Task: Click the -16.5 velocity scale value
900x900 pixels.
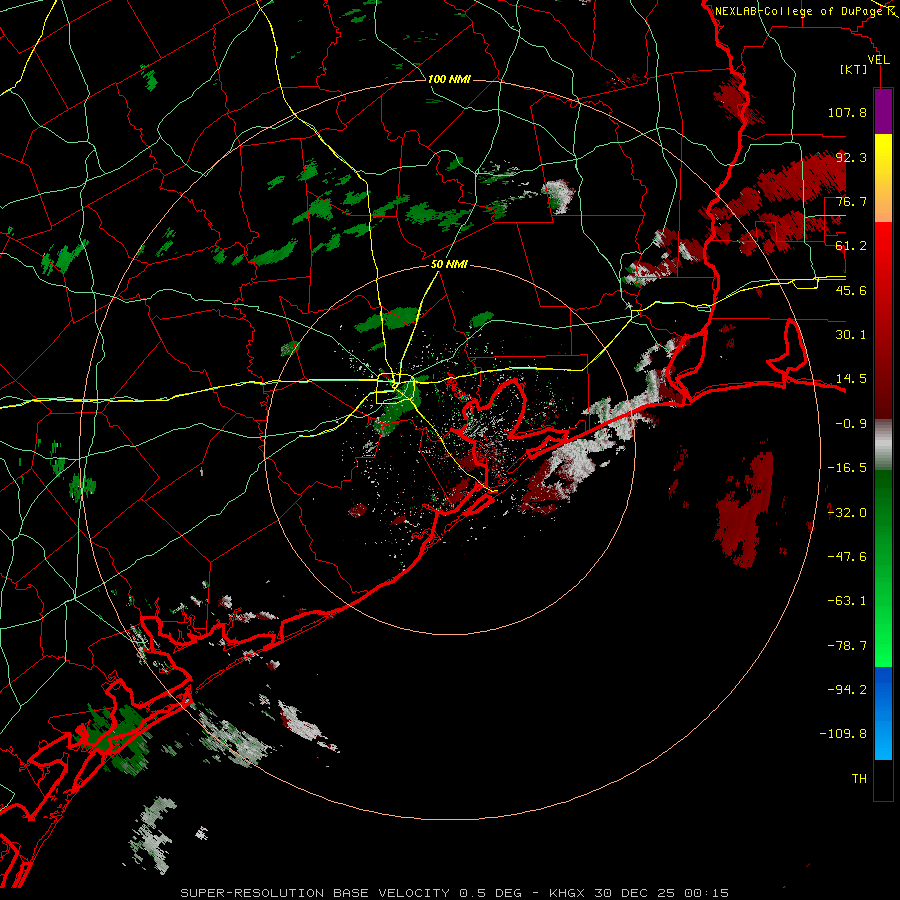Action: click(x=847, y=468)
